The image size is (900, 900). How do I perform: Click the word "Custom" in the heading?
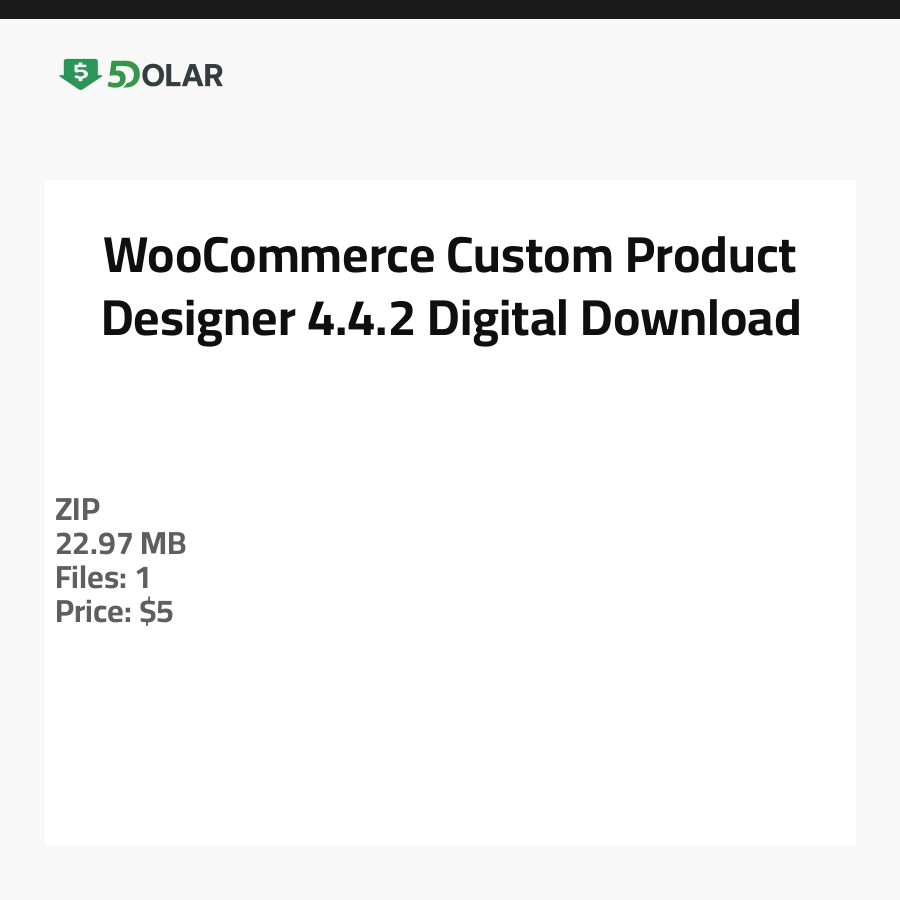click(530, 257)
